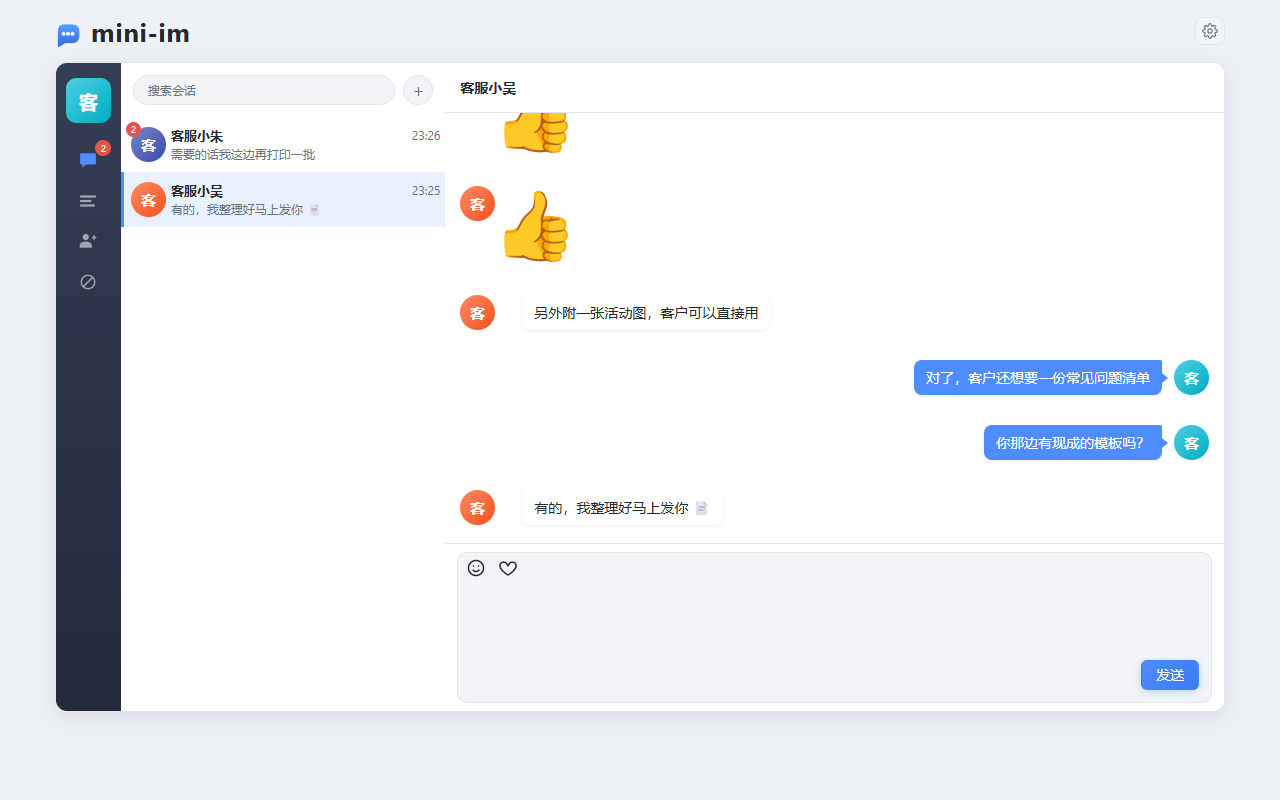1280x800 pixels.
Task: Open the blocked list sidebar icon
Action: [88, 282]
